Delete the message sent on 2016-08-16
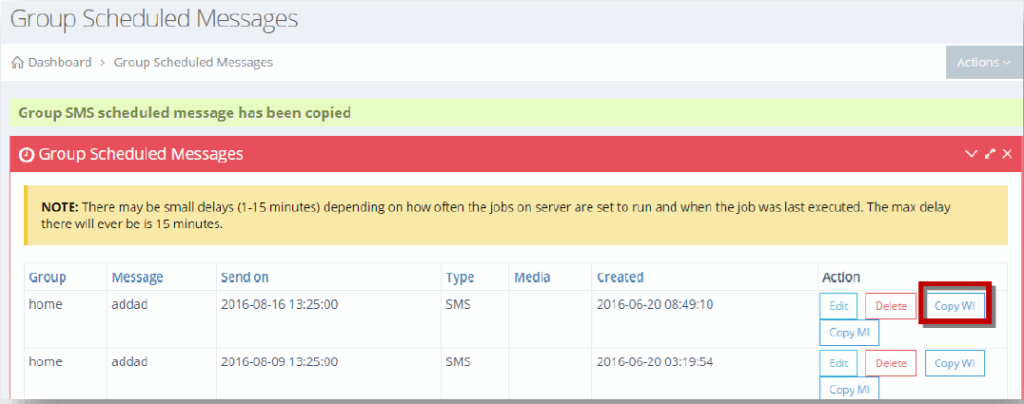The image size is (1024, 404). [x=891, y=306]
